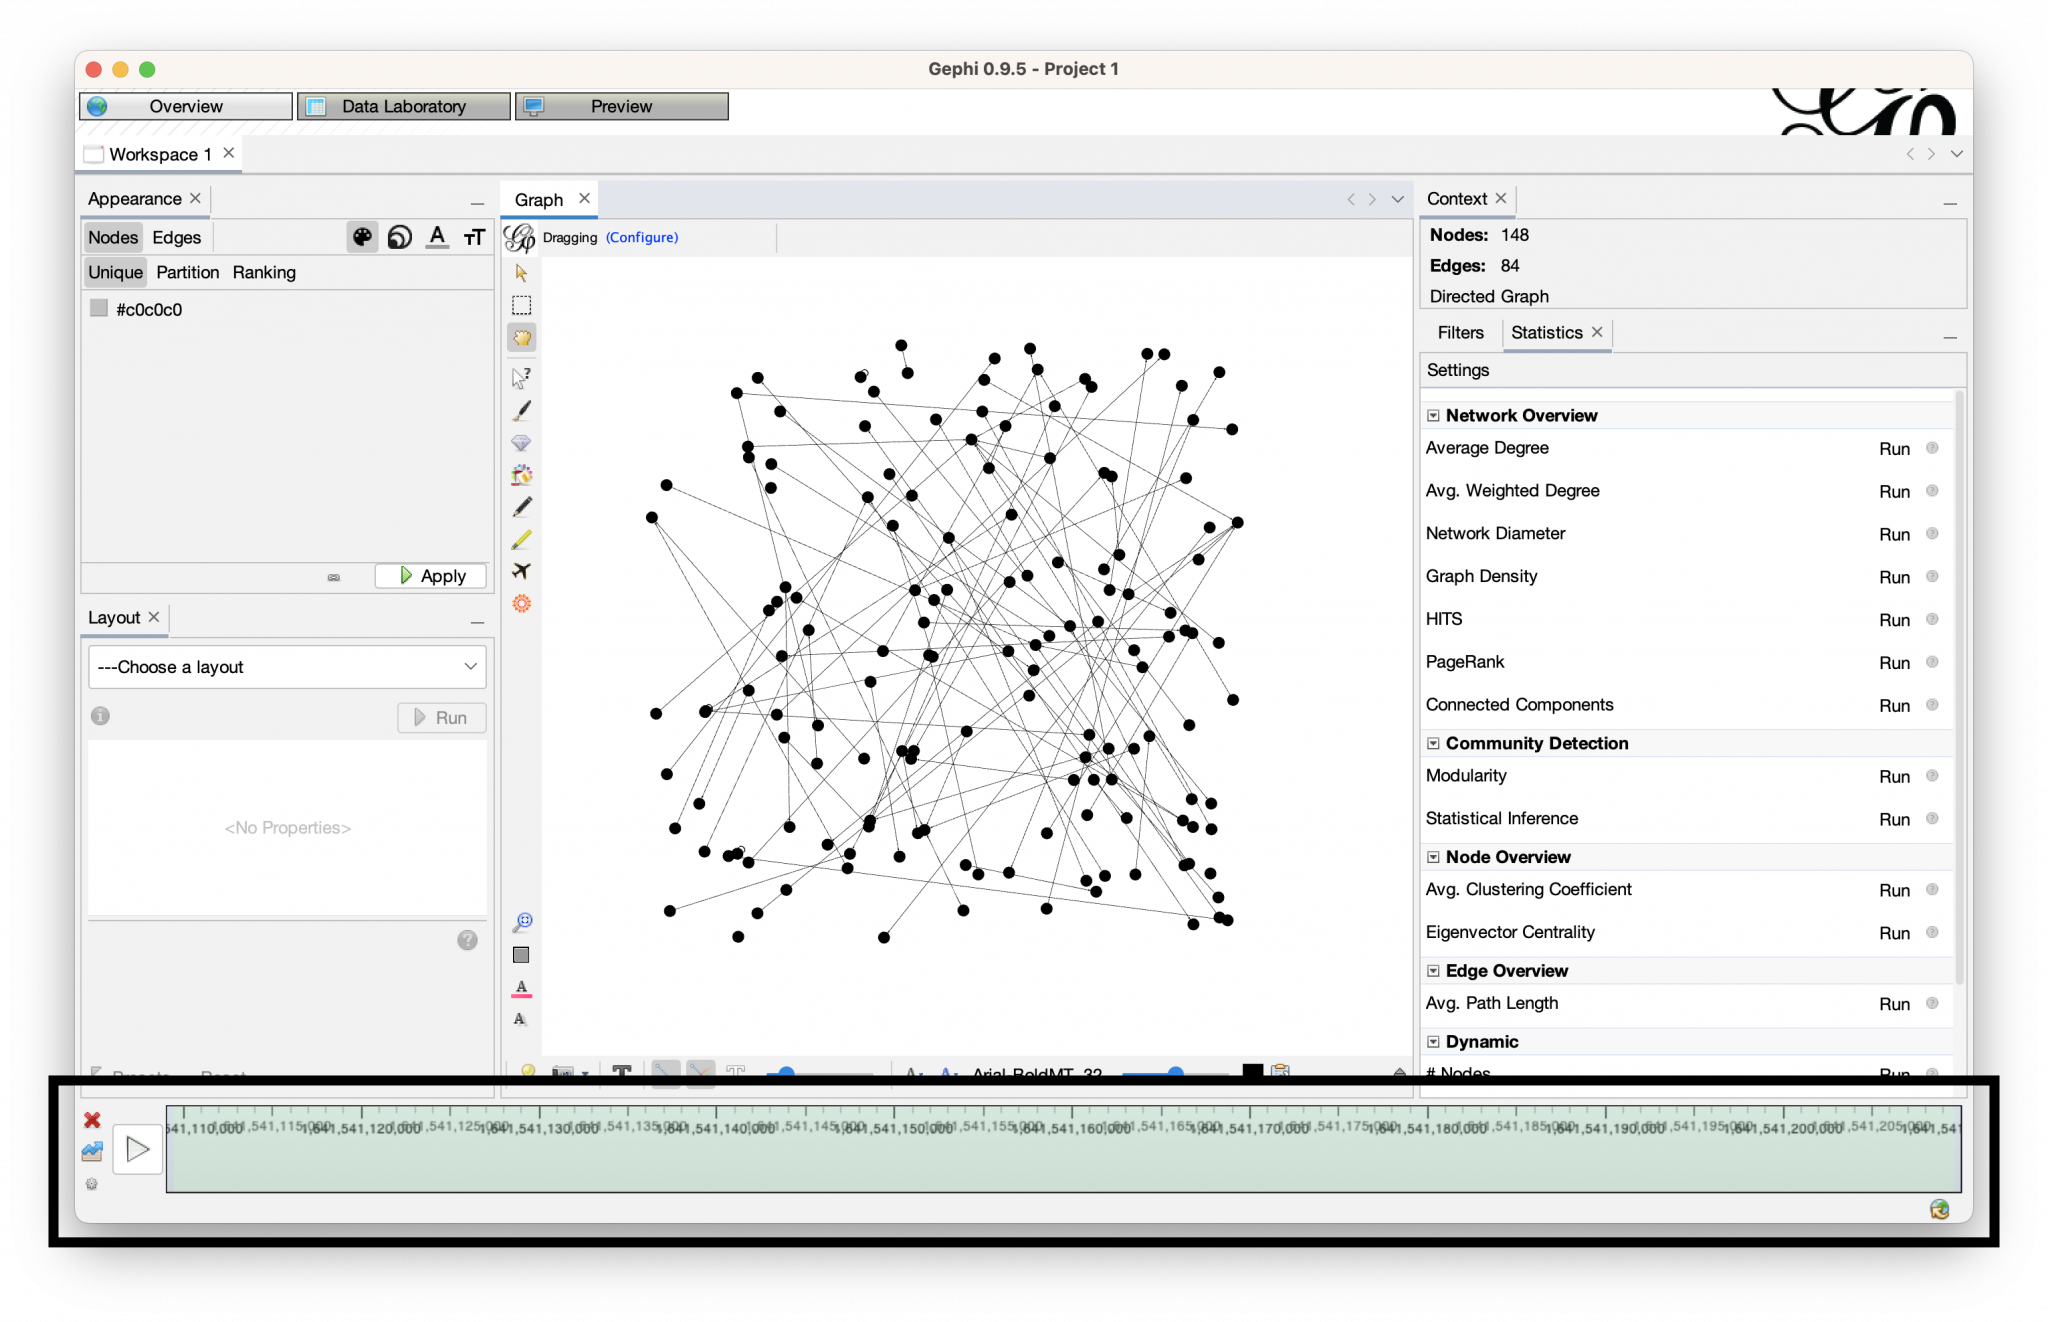Select the Shortest Path airplane tool
Viewport: 2048px width, 1322px height.
pos(521,568)
